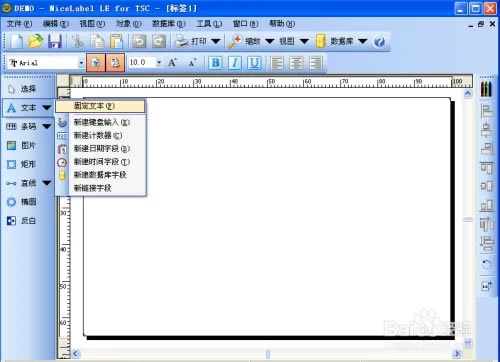Toggle Italic text formatting
The width and height of the screenshot is (500, 362).
pyautogui.click(x=235, y=63)
